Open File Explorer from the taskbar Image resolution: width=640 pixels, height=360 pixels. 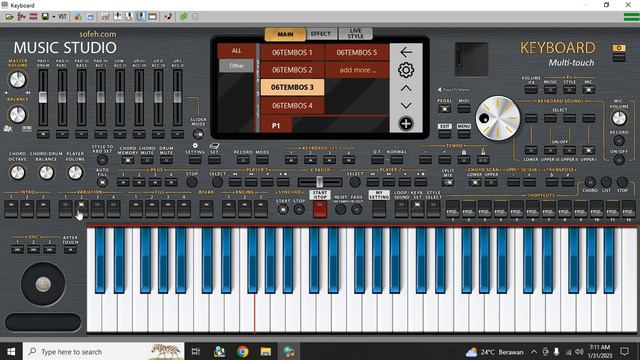(x=266, y=351)
